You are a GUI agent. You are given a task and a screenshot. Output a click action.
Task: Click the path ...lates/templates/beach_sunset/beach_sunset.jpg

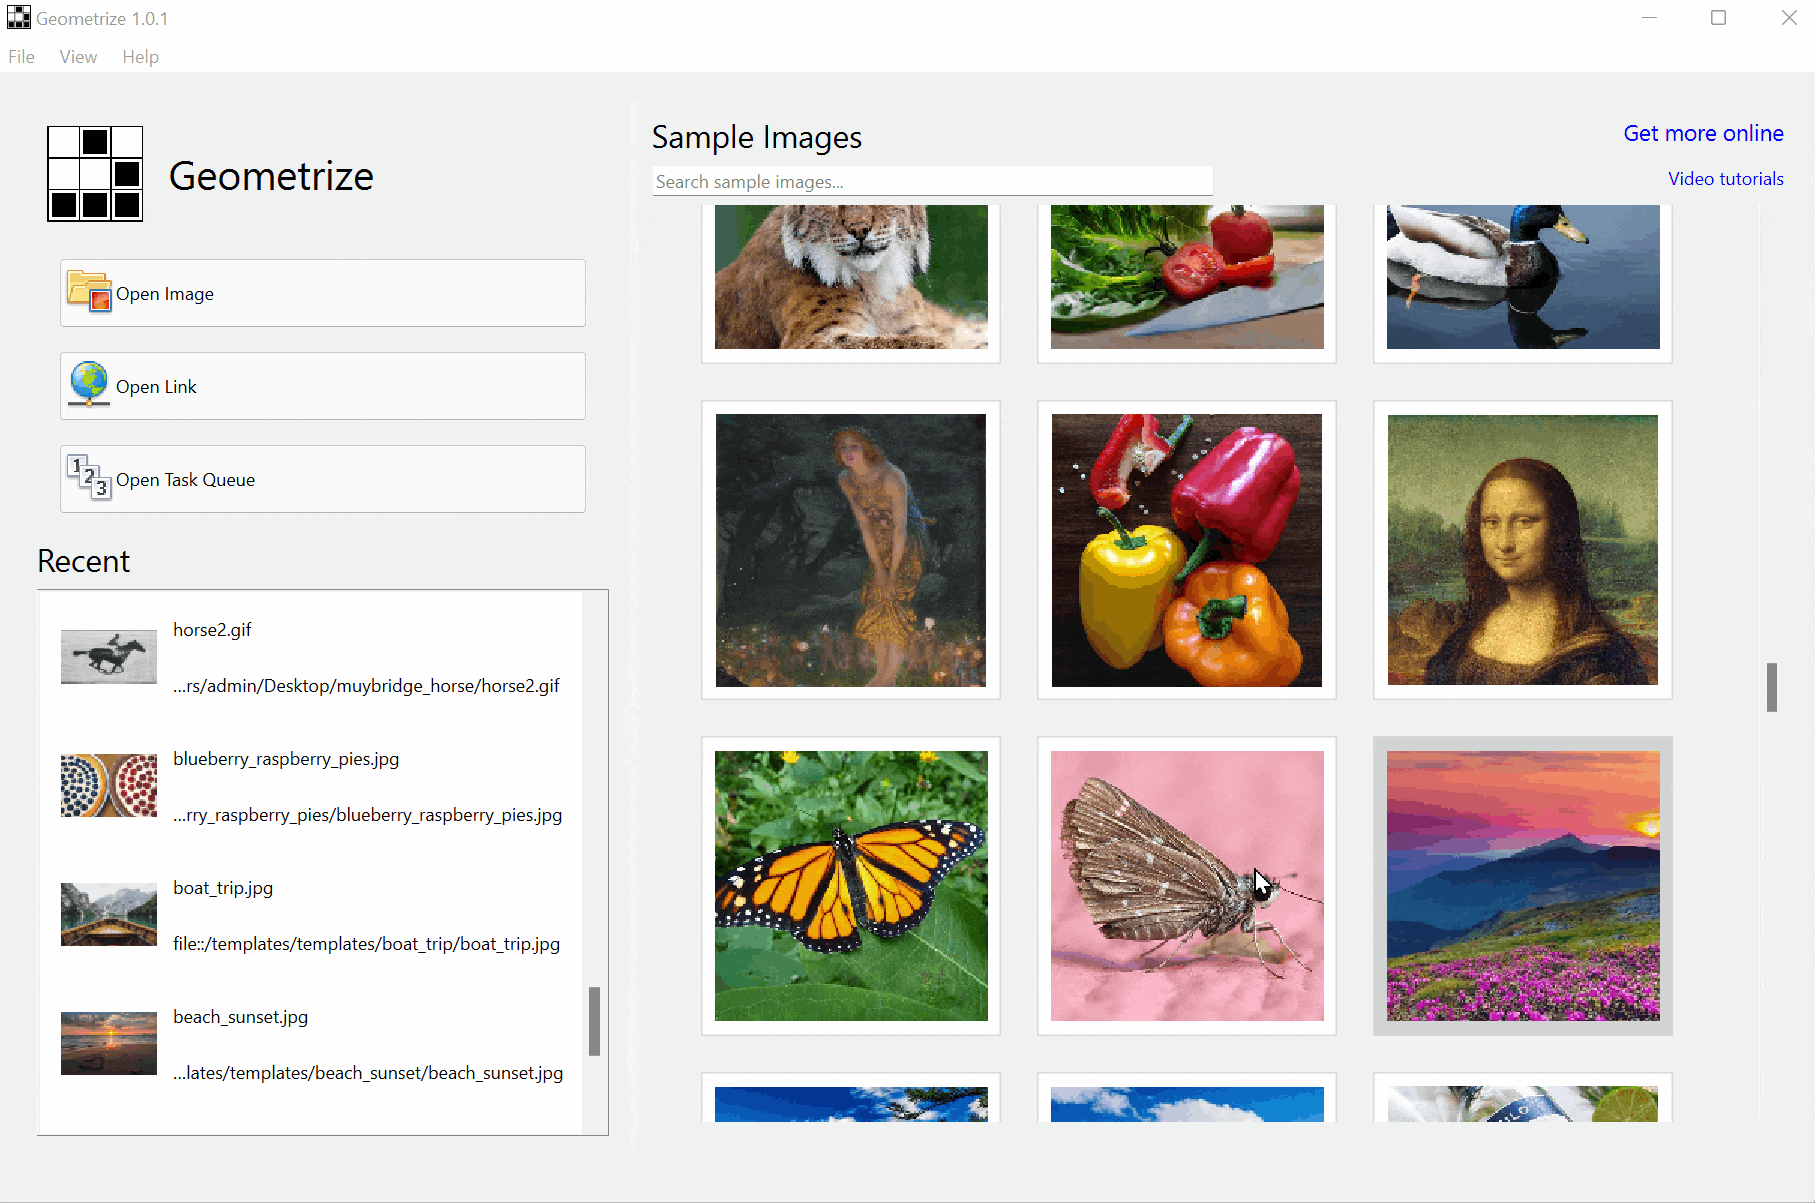[x=368, y=1073]
